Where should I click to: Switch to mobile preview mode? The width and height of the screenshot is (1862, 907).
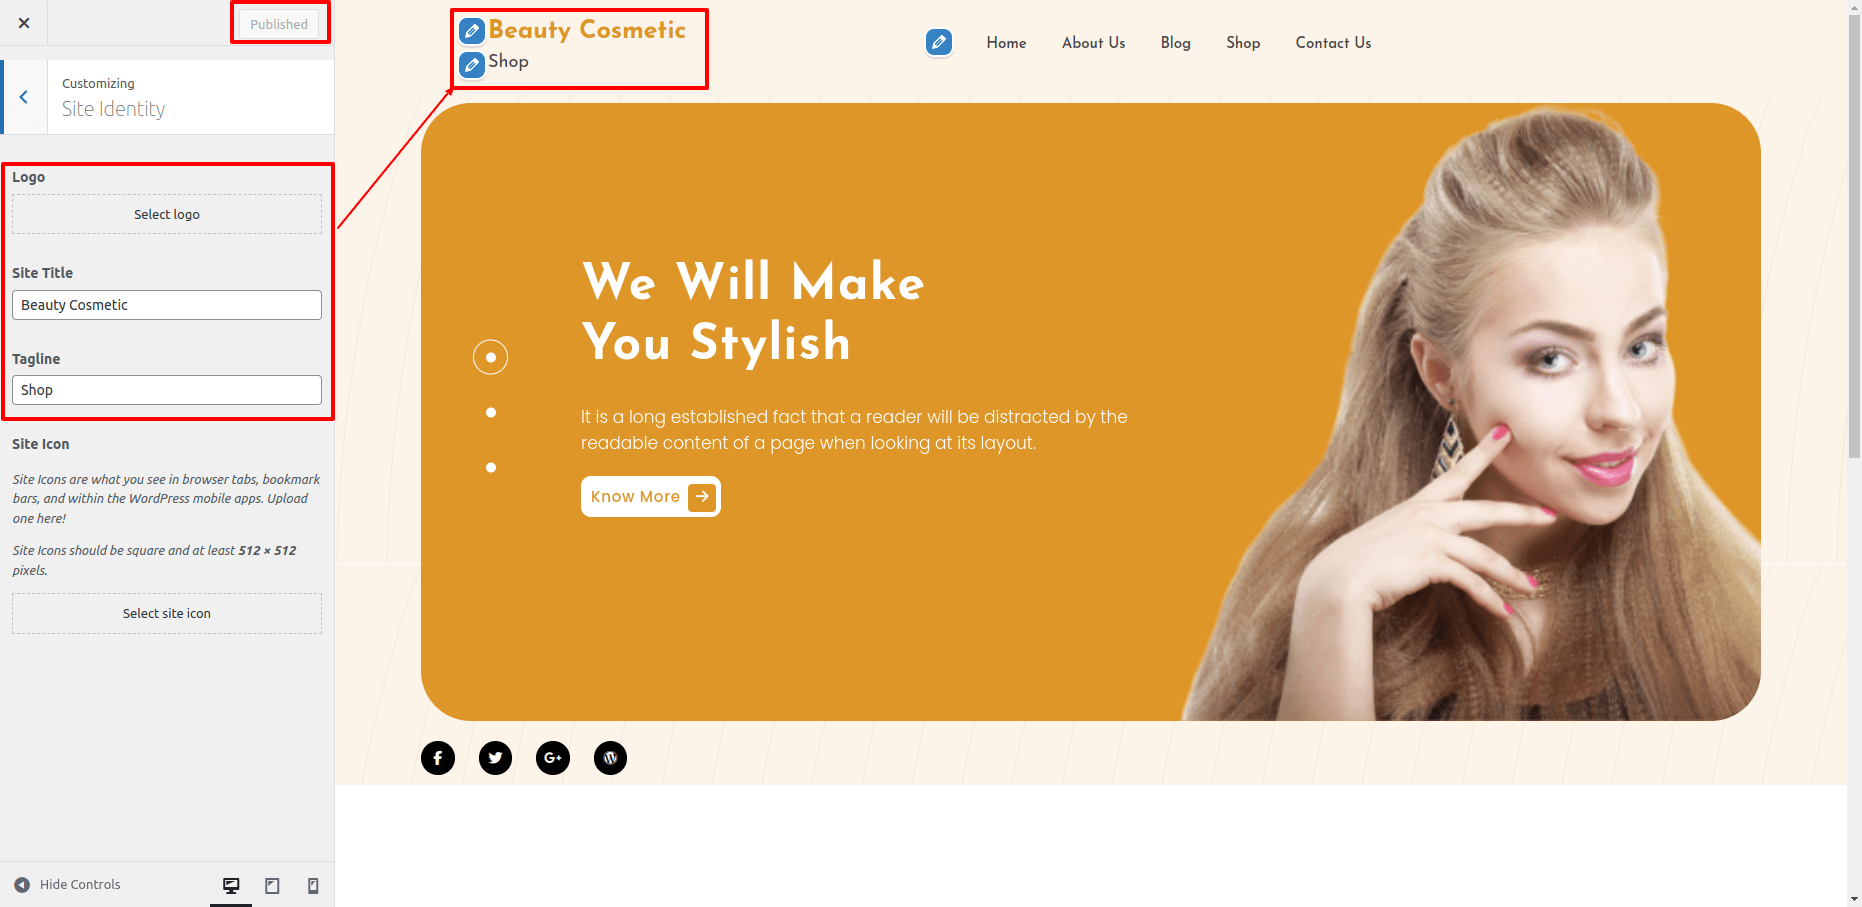[313, 885]
